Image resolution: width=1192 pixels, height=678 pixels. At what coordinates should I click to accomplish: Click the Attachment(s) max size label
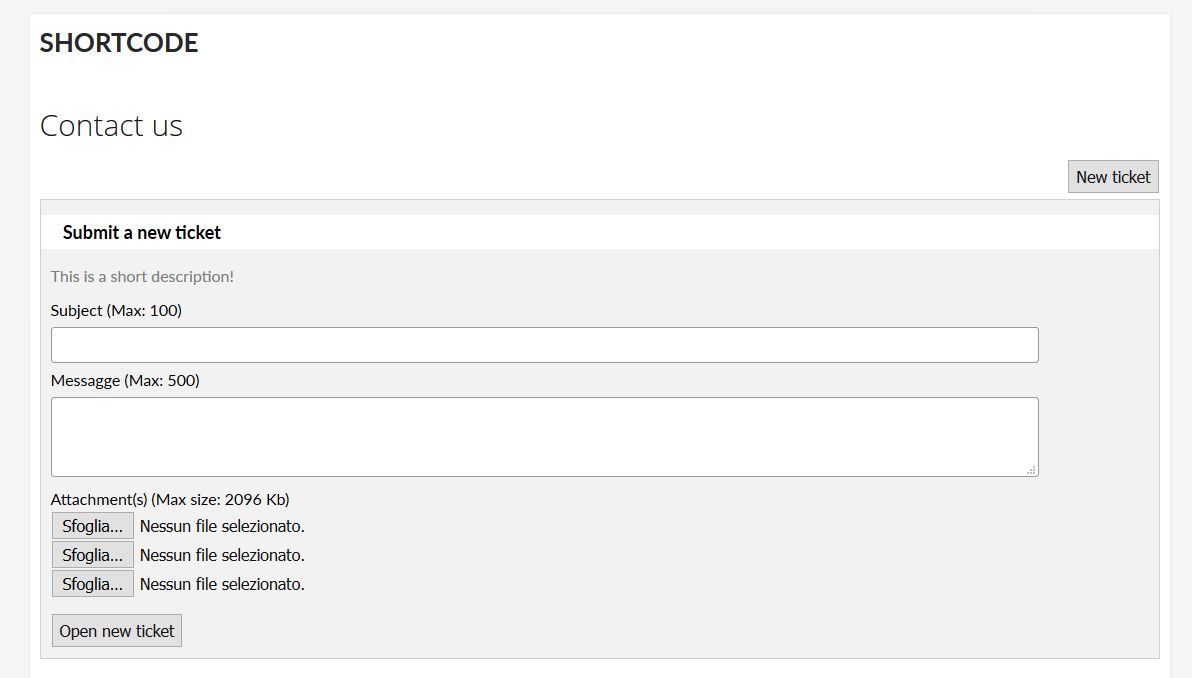pyautogui.click(x=170, y=500)
